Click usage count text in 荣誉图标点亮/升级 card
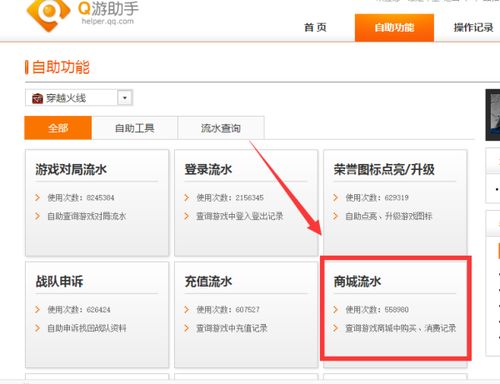Viewport: 500px width, 384px height. tap(377, 198)
